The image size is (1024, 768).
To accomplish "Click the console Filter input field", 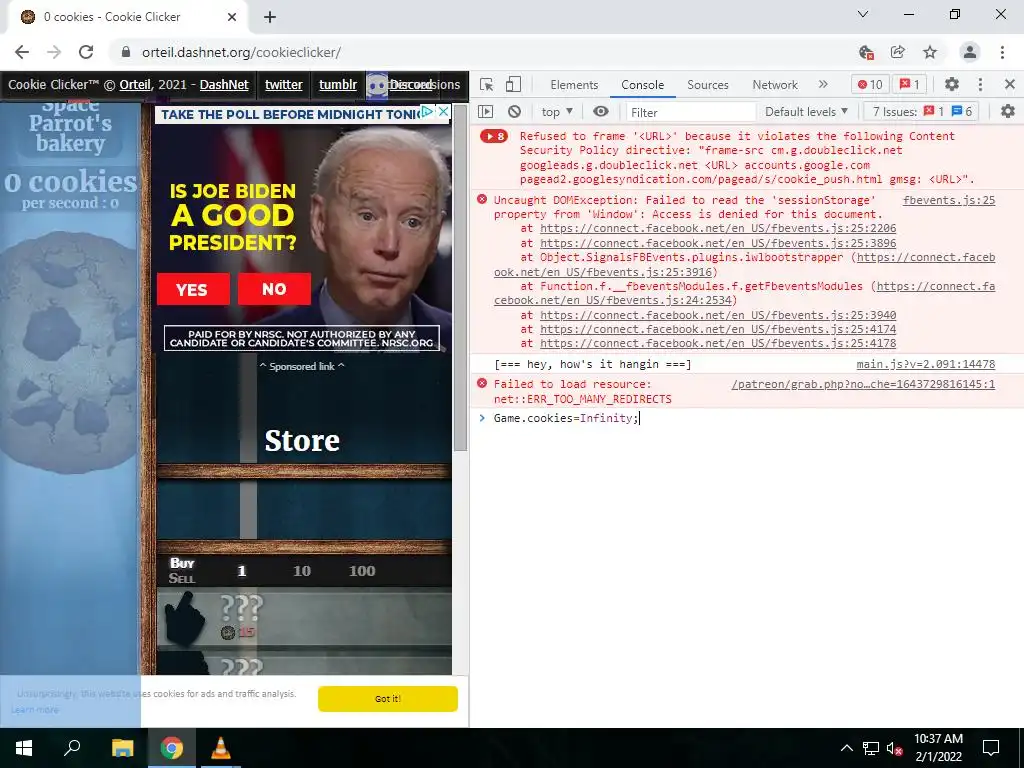I will 690,112.
